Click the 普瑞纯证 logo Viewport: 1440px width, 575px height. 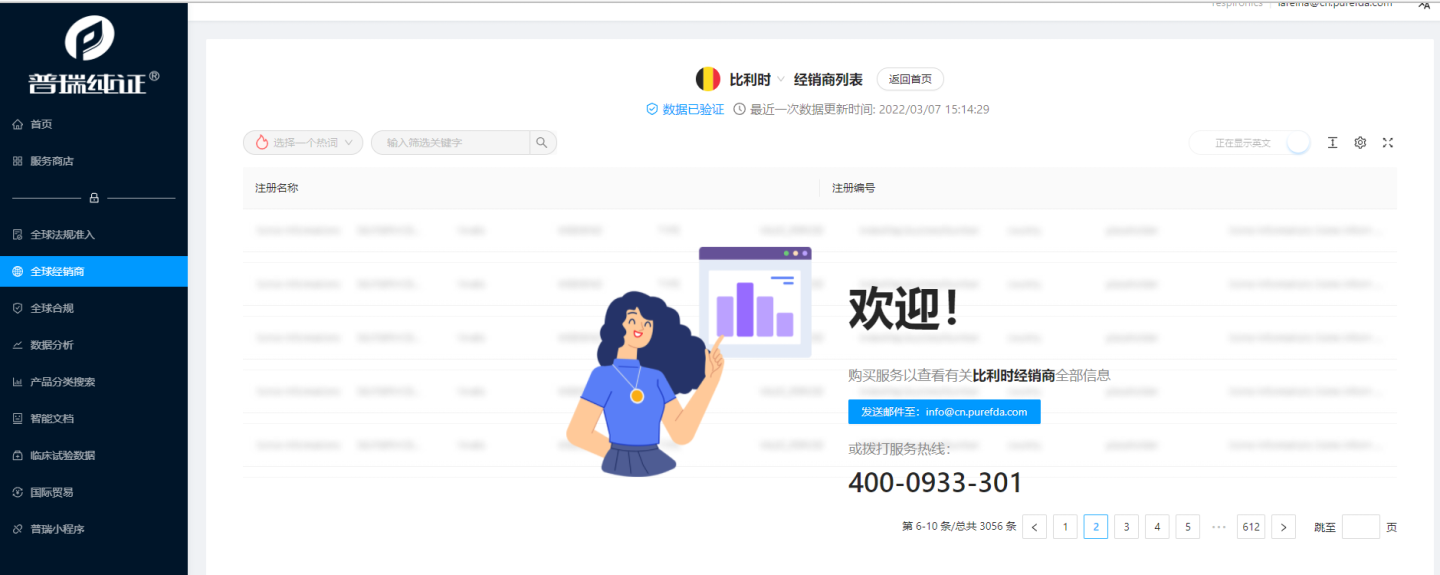coord(93,54)
